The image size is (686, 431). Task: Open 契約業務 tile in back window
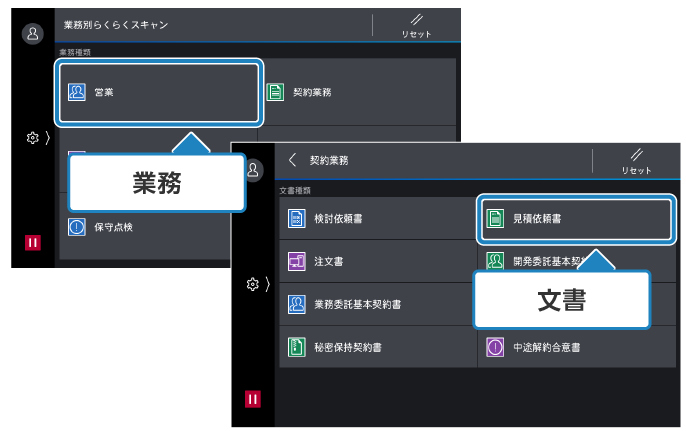[x=357, y=92]
